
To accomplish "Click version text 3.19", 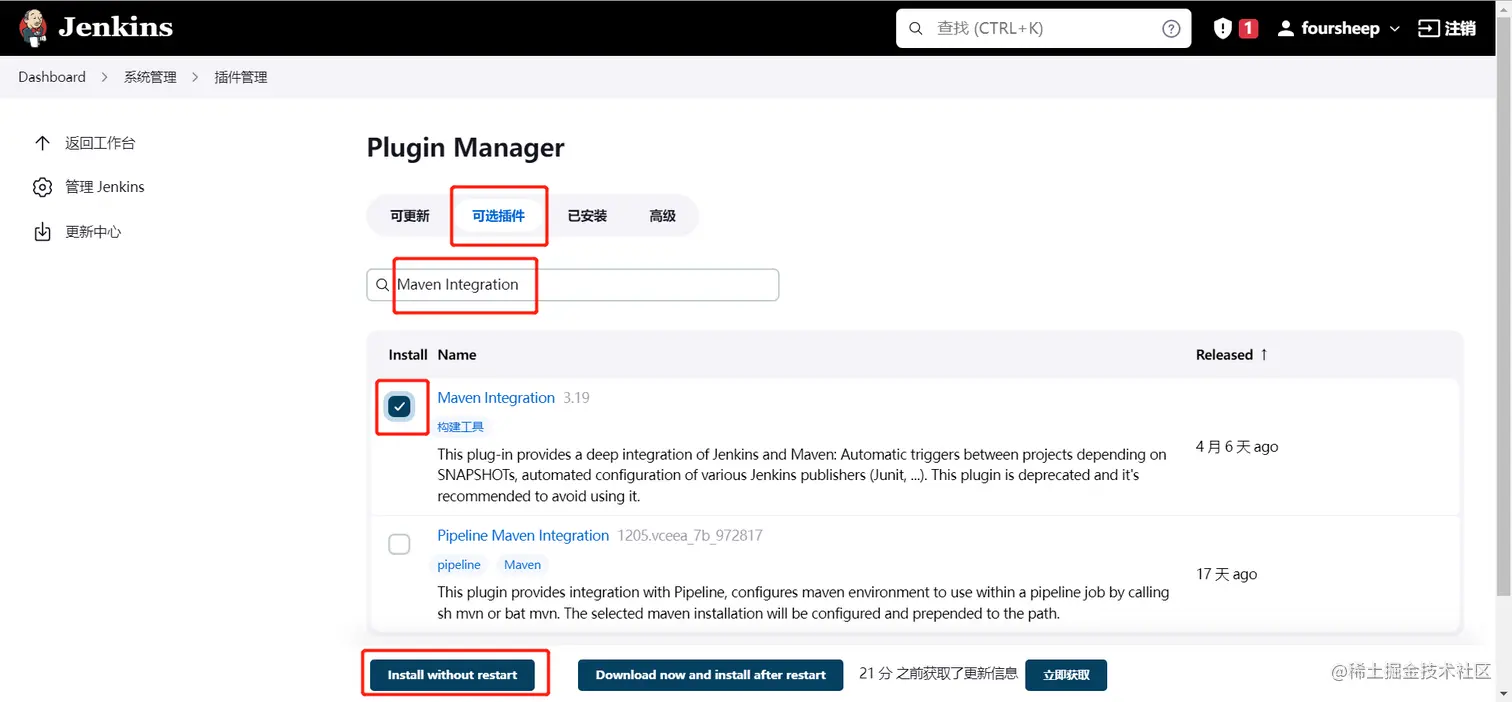I will coord(576,398).
